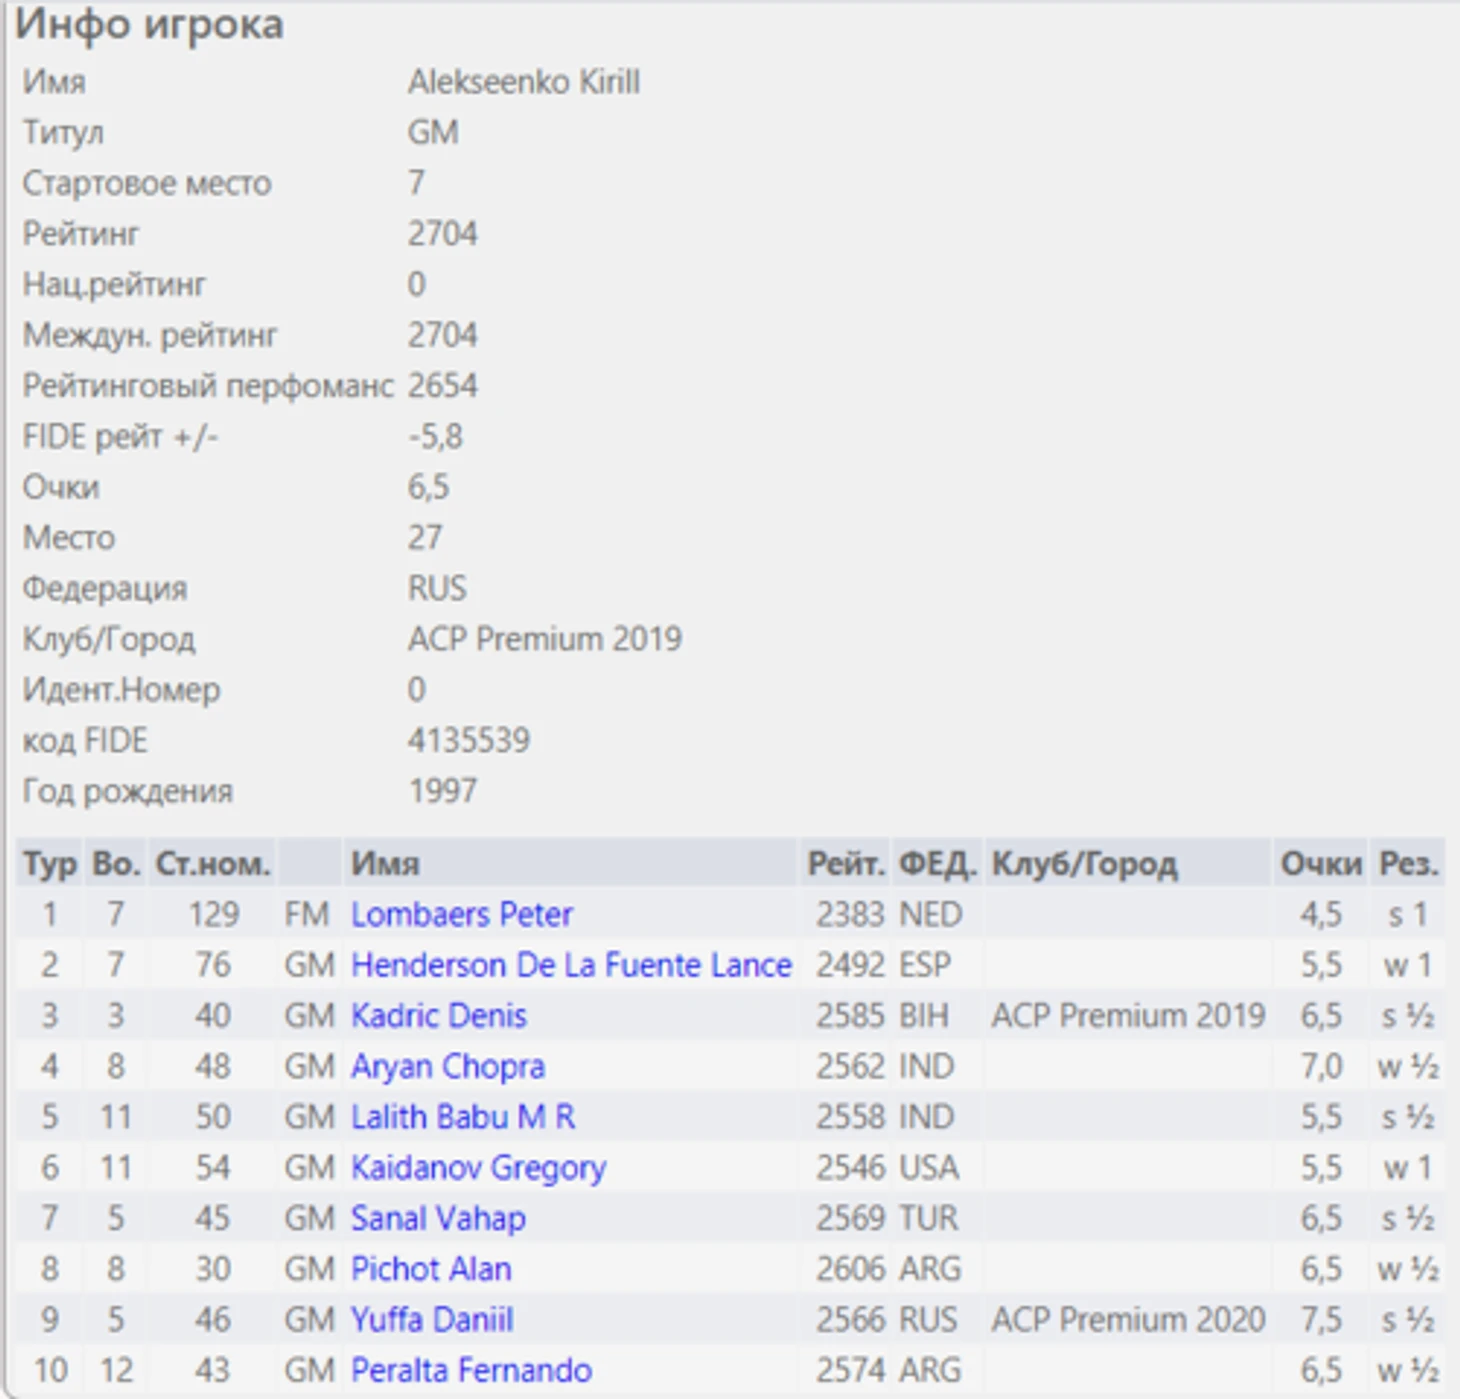Click the player name Alekseenko Kirill
The width and height of the screenshot is (1460, 1399).
(x=523, y=82)
